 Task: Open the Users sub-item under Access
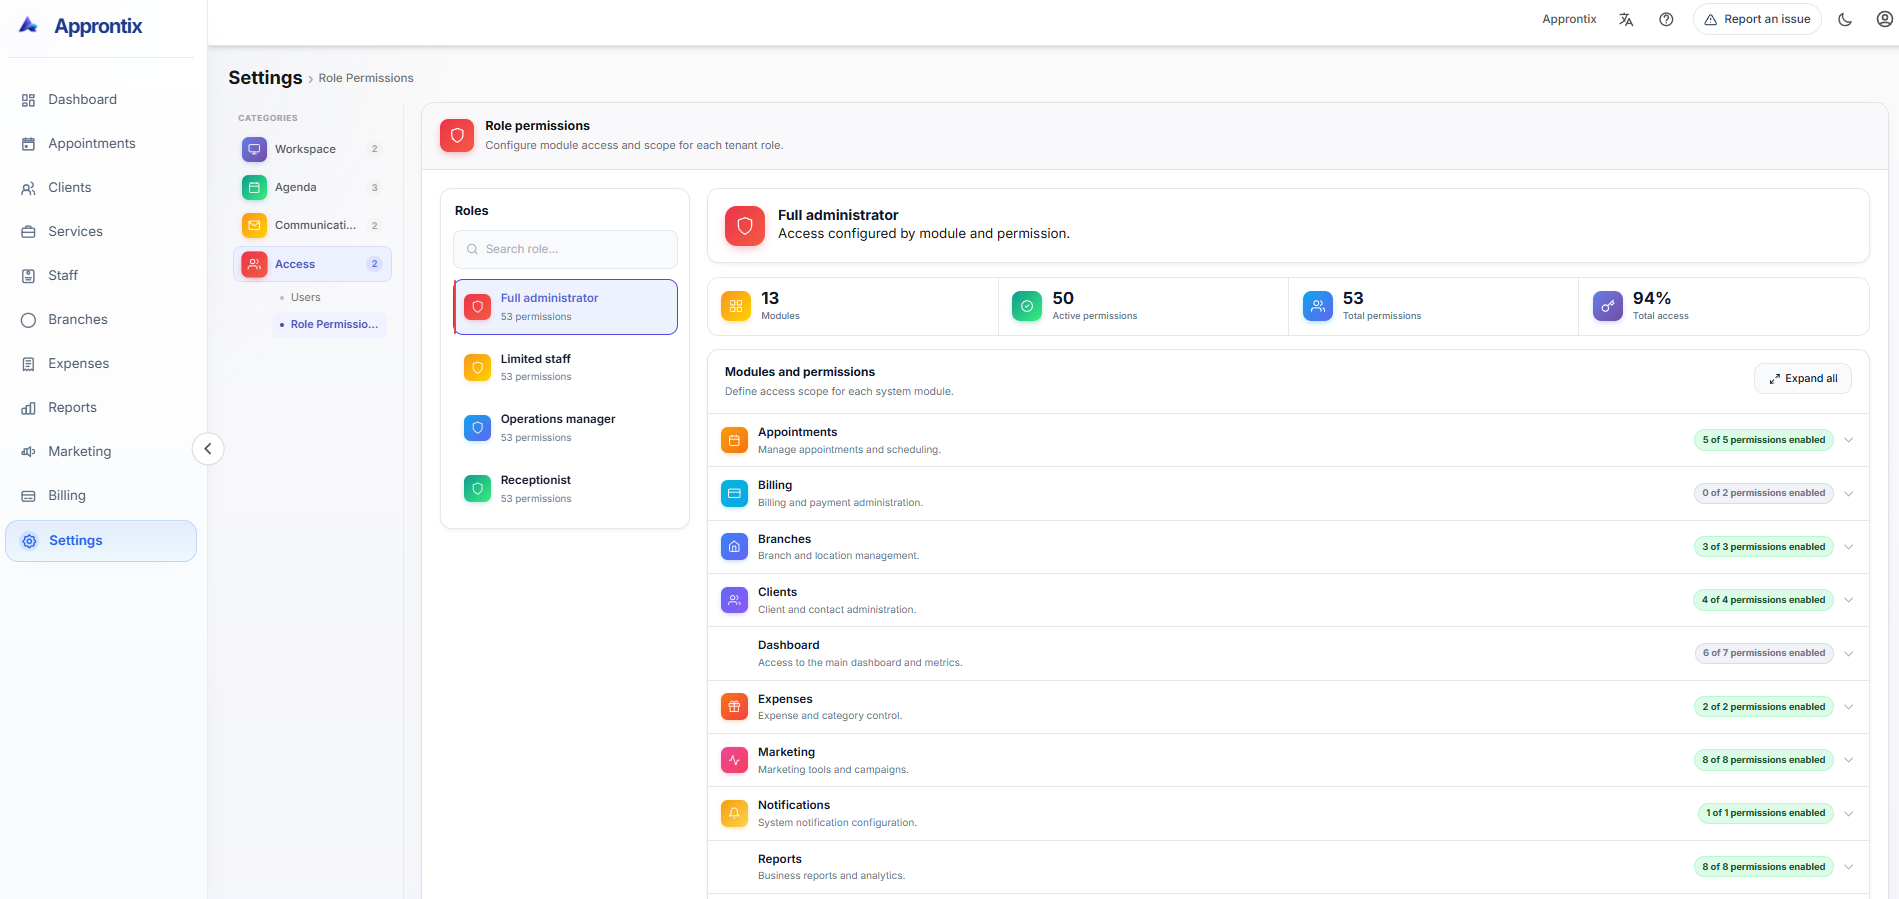(305, 297)
